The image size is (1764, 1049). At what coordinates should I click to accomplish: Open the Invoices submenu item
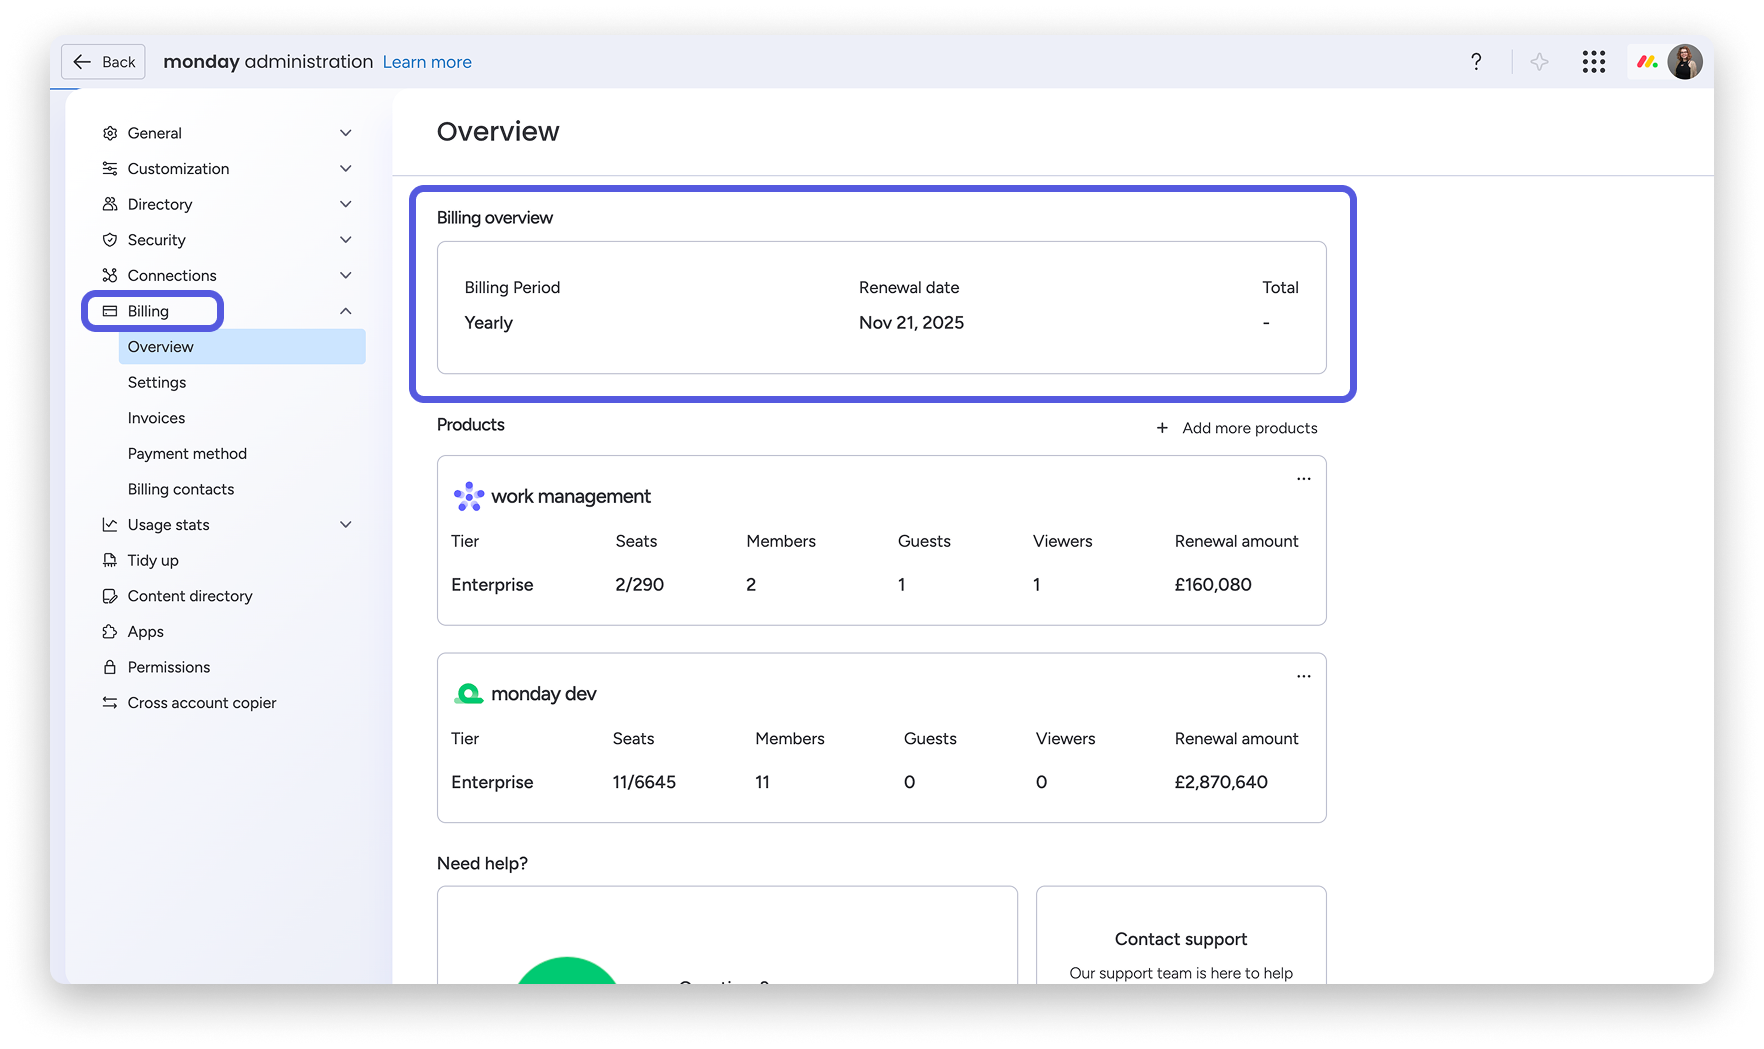click(156, 418)
